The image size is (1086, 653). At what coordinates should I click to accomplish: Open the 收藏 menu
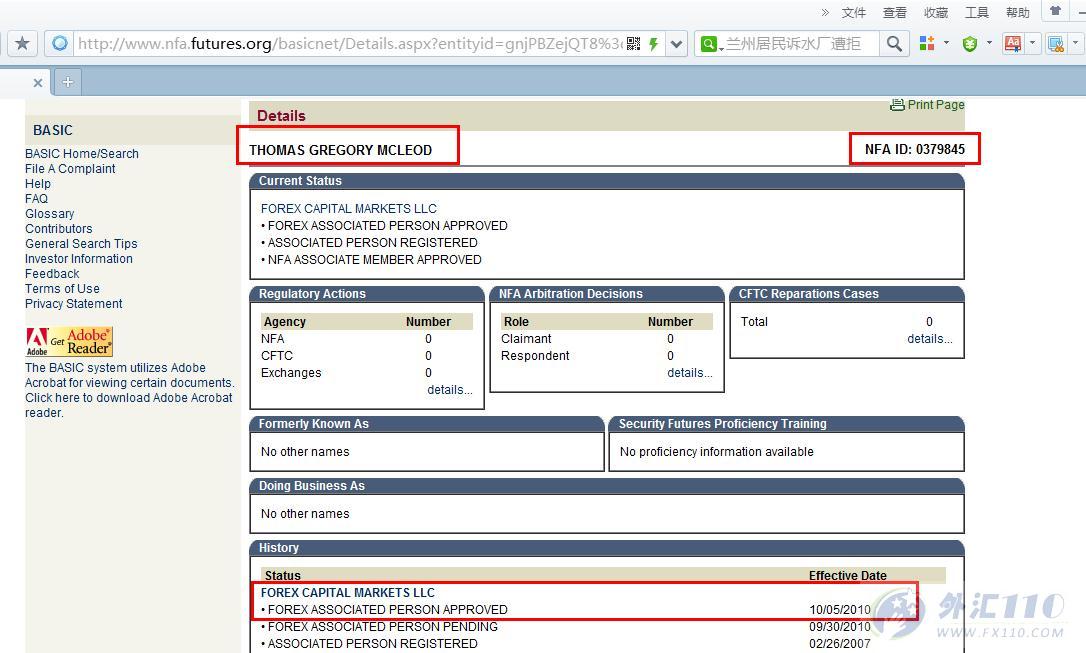click(x=936, y=12)
